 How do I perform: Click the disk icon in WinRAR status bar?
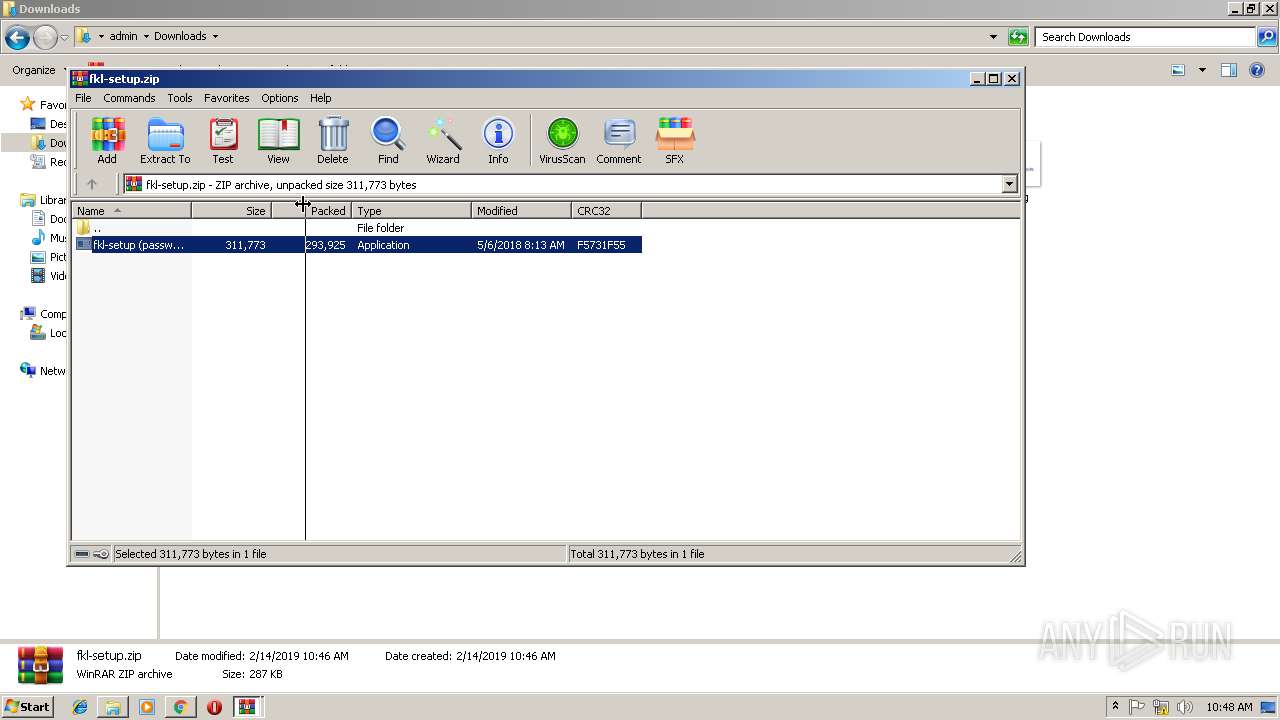(82, 554)
